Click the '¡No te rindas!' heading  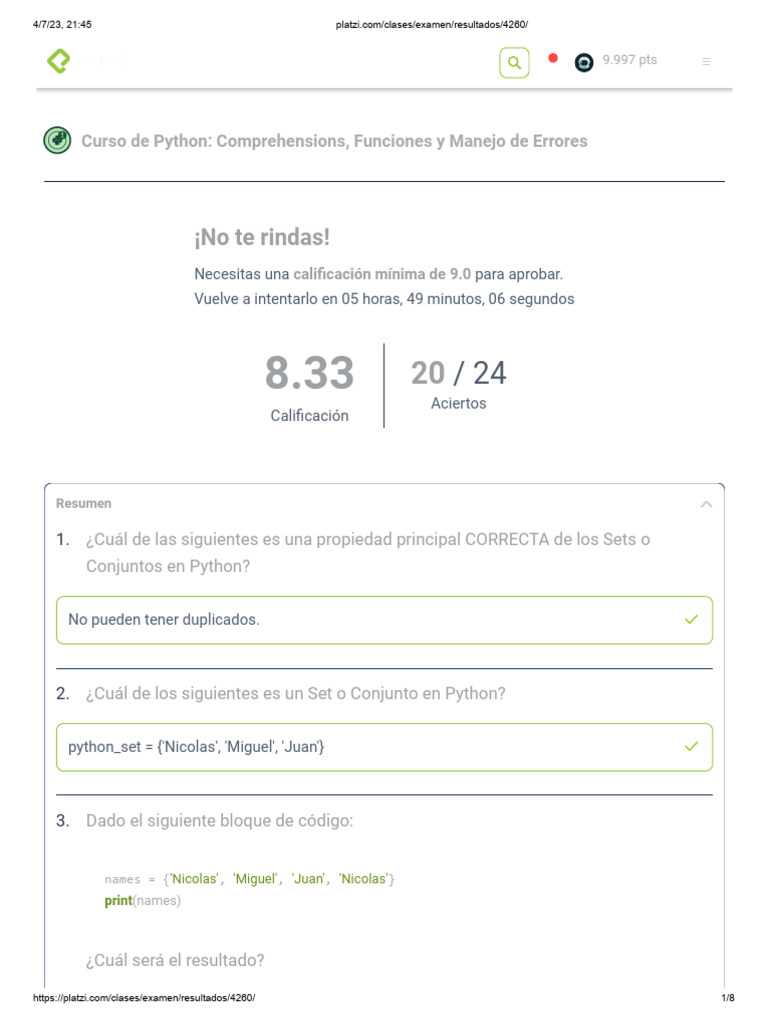pos(262,238)
